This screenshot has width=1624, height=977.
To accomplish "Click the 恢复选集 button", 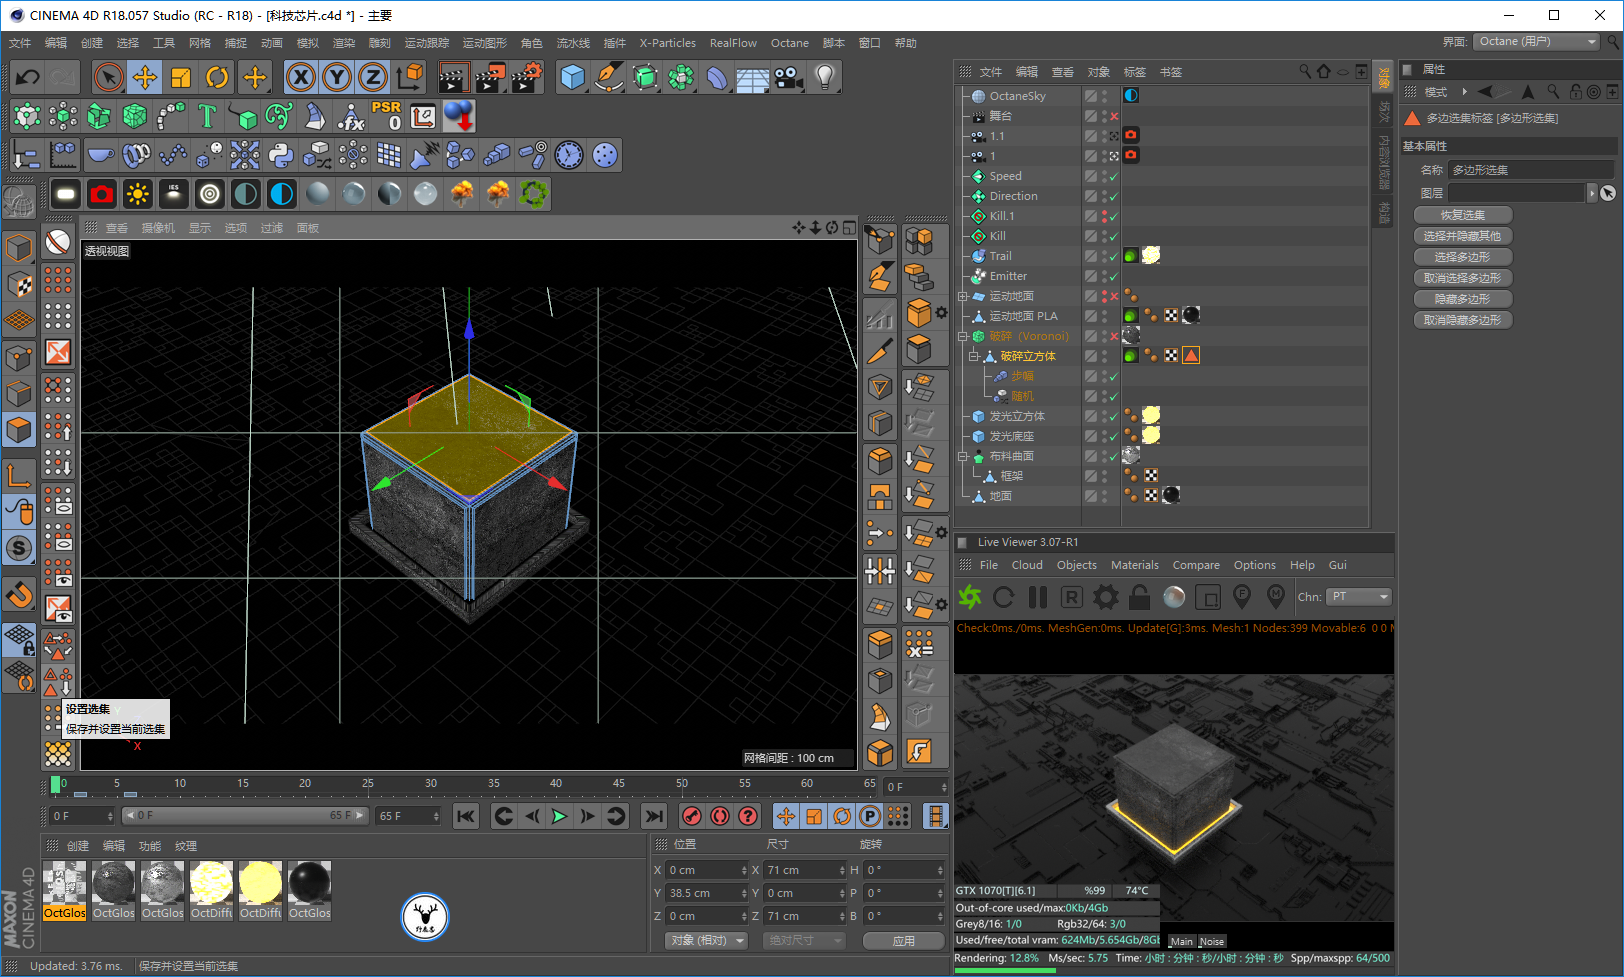I will [x=1463, y=215].
